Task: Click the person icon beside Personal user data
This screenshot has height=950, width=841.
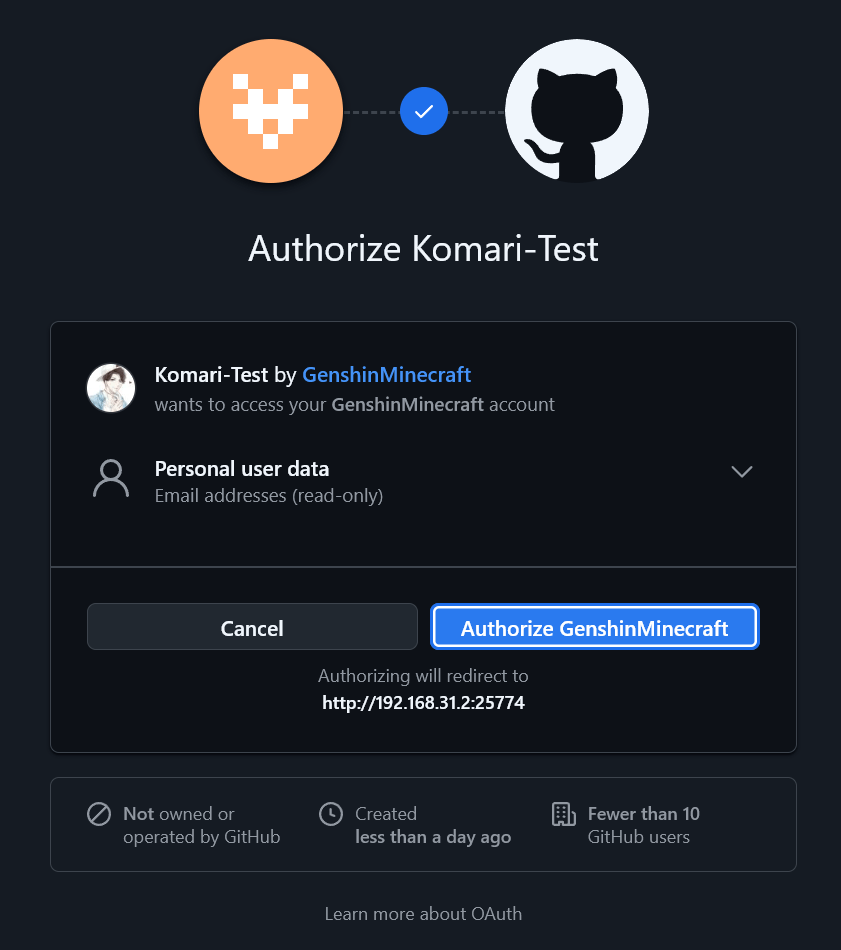Action: (x=111, y=480)
